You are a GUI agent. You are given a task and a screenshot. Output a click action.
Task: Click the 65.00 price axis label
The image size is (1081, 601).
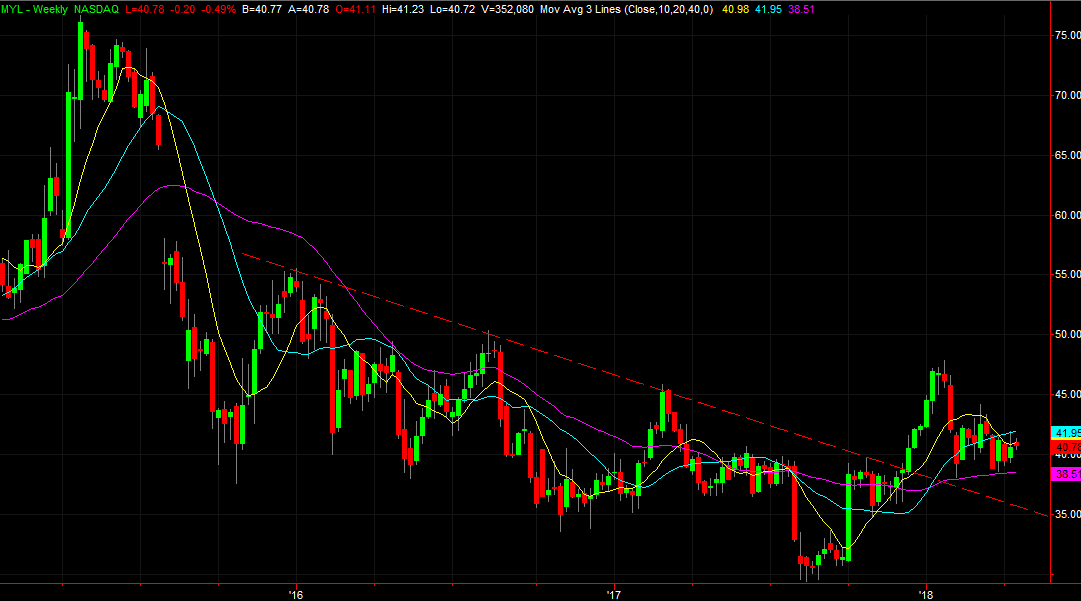pos(1067,155)
